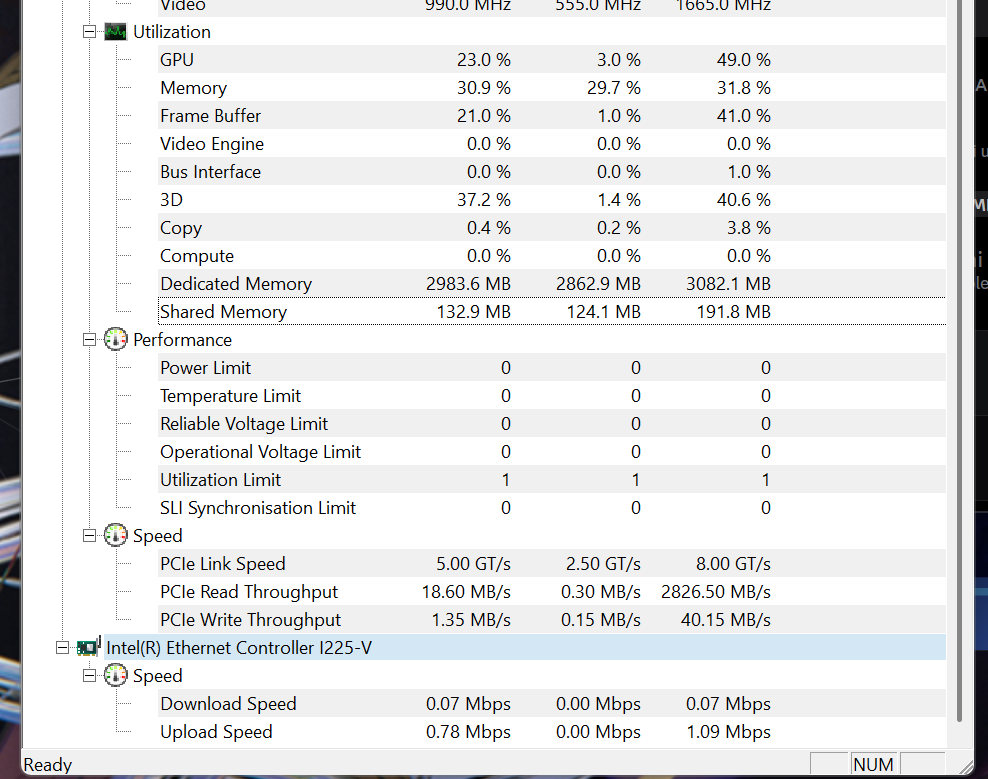
Task: Select the Dedicated Memory row
Action: point(552,284)
